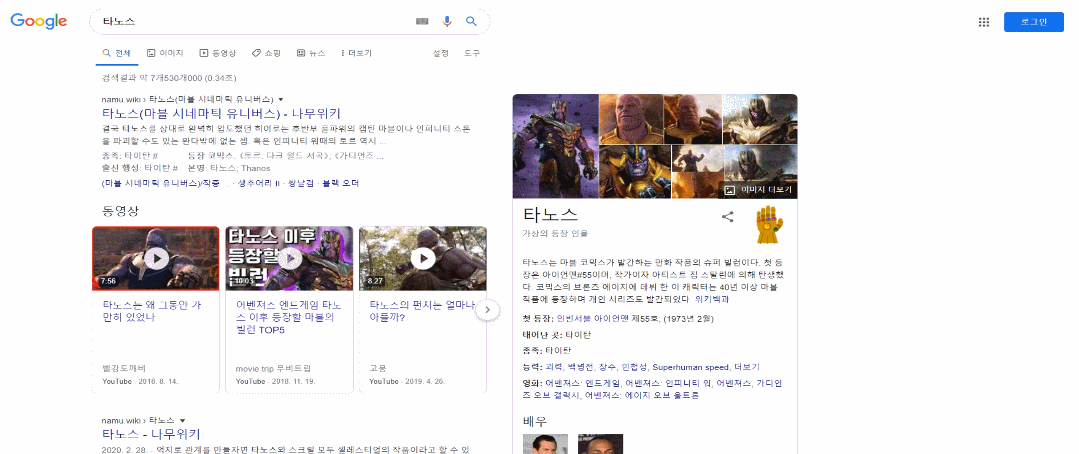The height and width of the screenshot is (454, 1079).
Task: Select the 전체 search tab
Action: 116,53
